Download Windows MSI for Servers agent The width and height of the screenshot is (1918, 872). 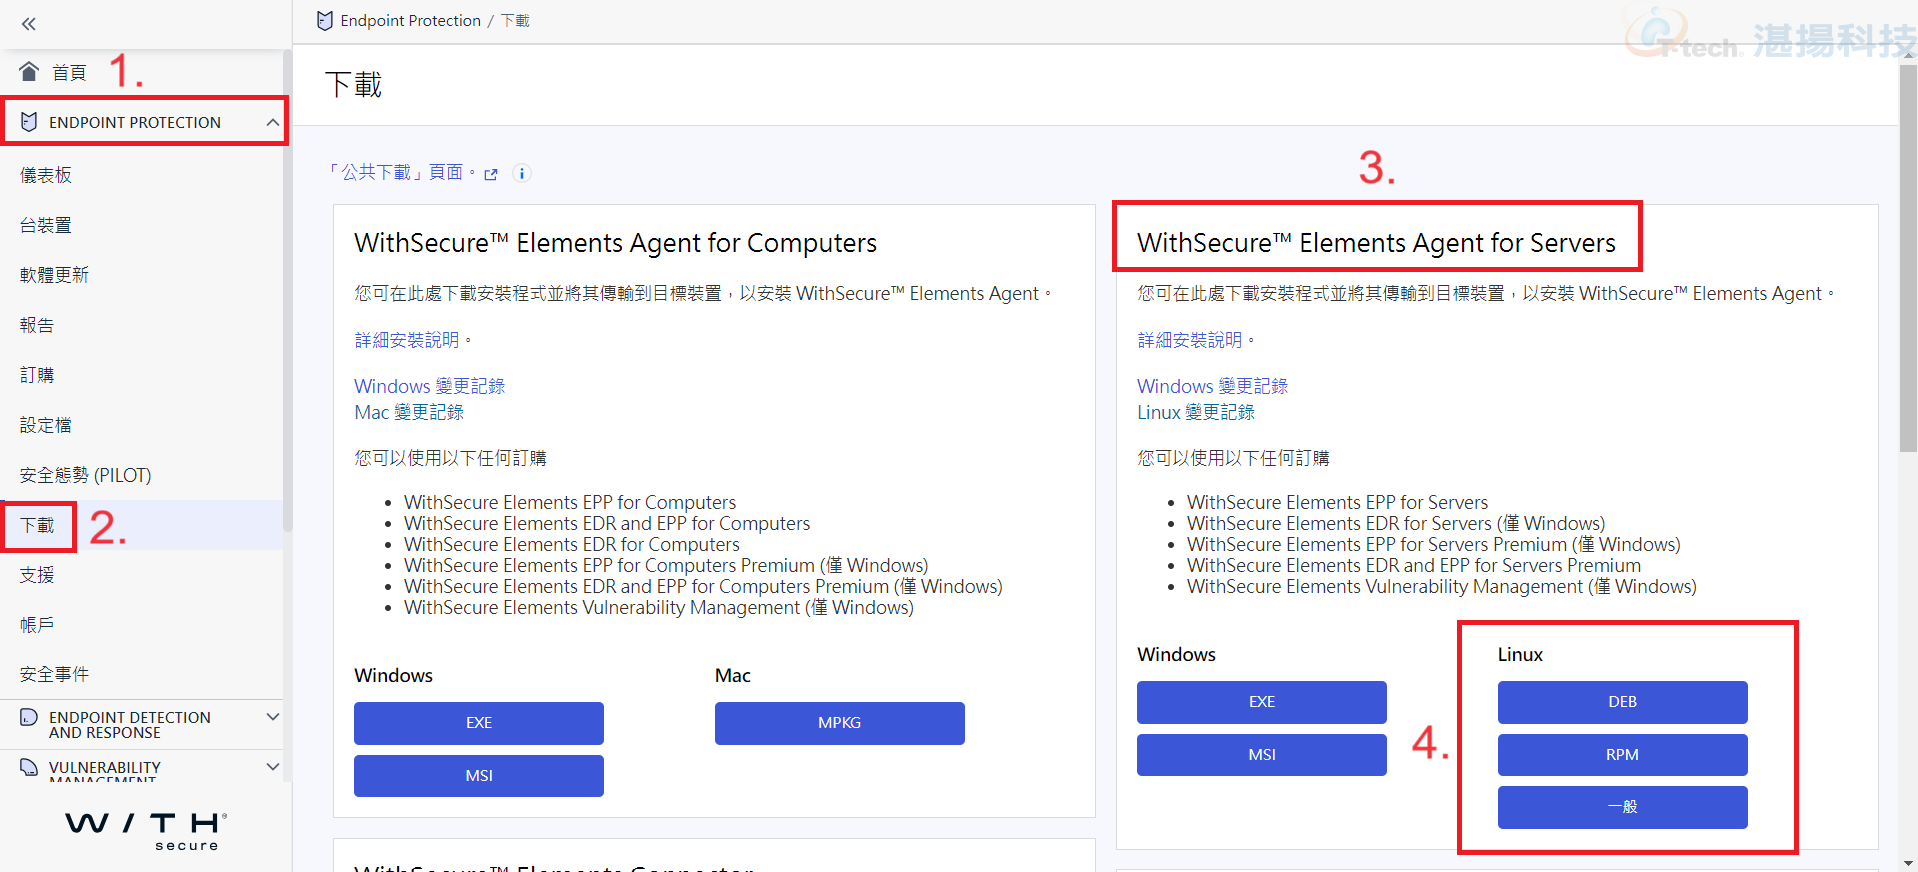click(1262, 755)
